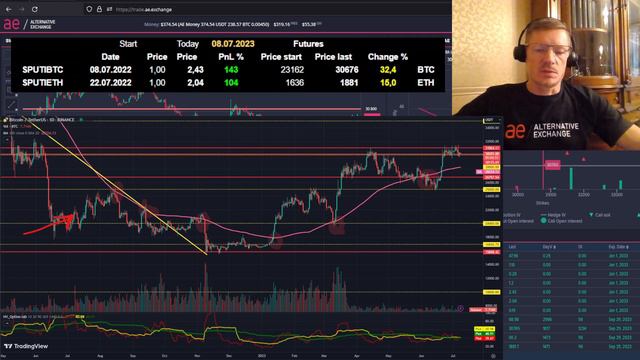Viewport: 640px width, 360px height.
Task: Click the Apr label on the time axis
Action: pyautogui.click(x=357, y=356)
